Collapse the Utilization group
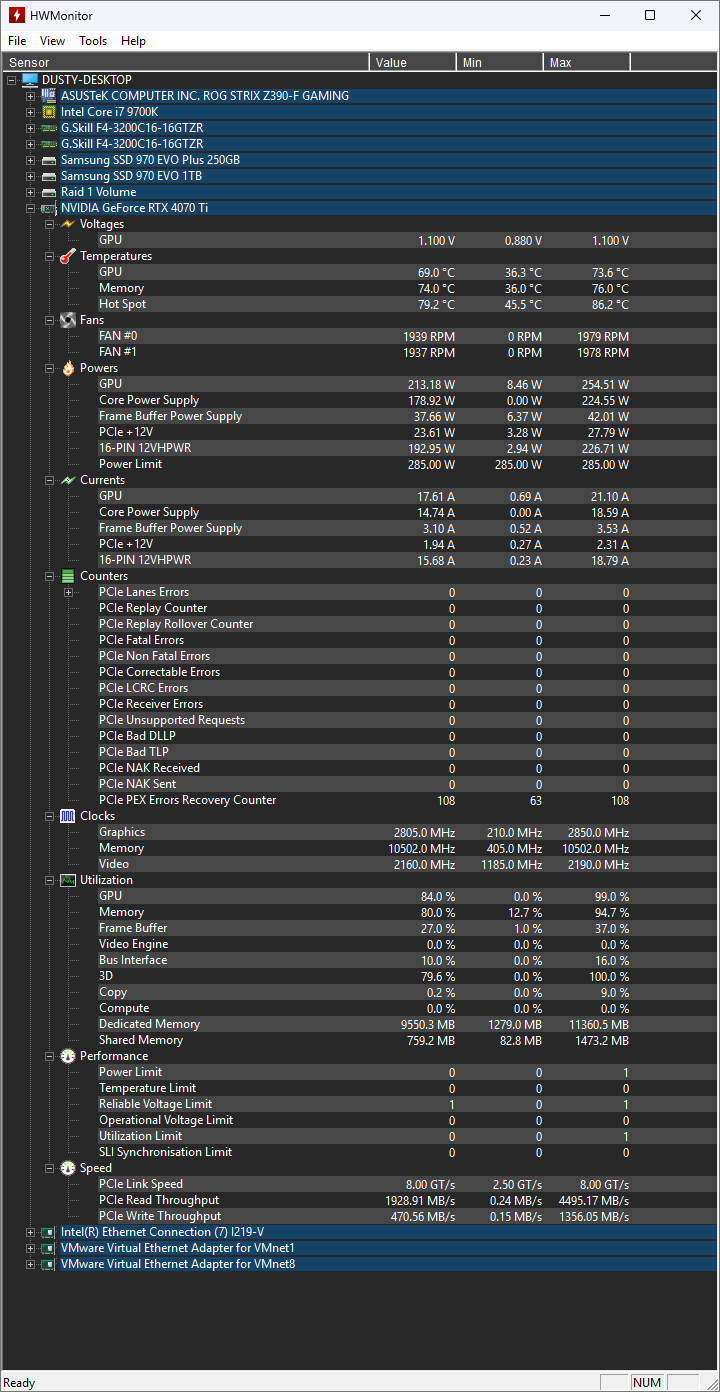720x1392 pixels. 50,880
